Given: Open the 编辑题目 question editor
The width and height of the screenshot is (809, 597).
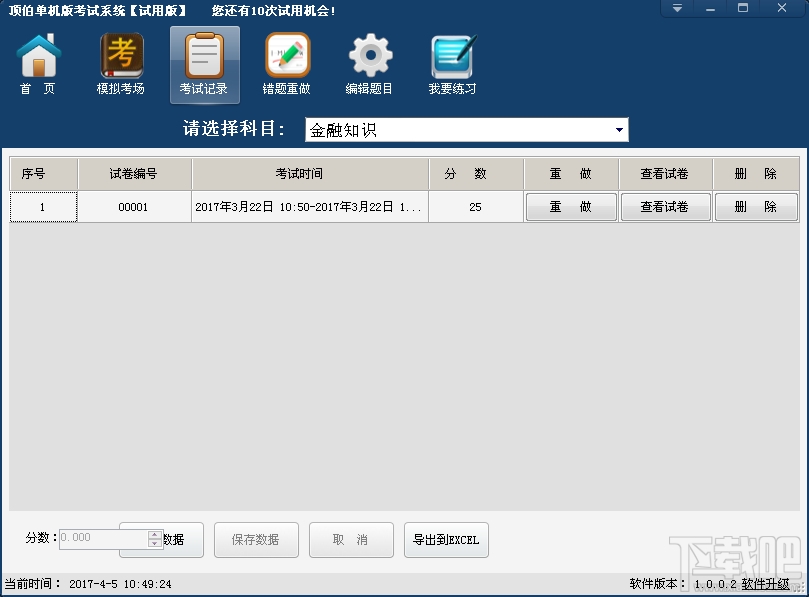Looking at the screenshot, I should (369, 62).
